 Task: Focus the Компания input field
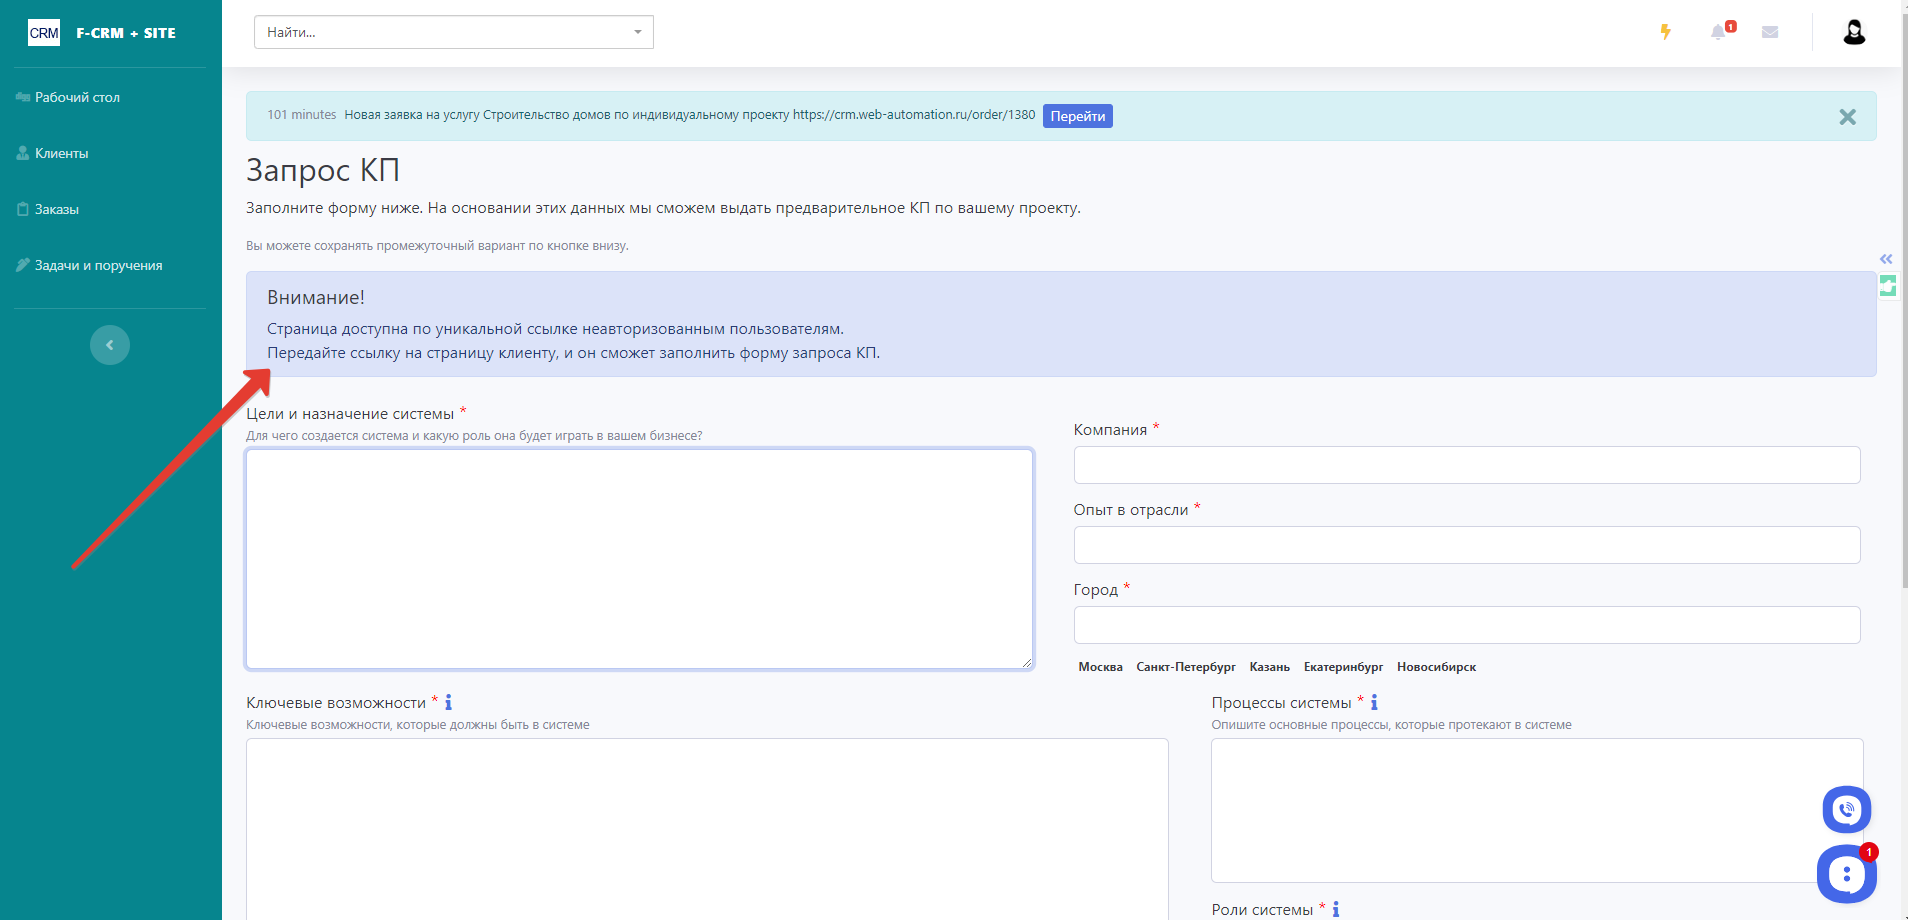click(1466, 465)
